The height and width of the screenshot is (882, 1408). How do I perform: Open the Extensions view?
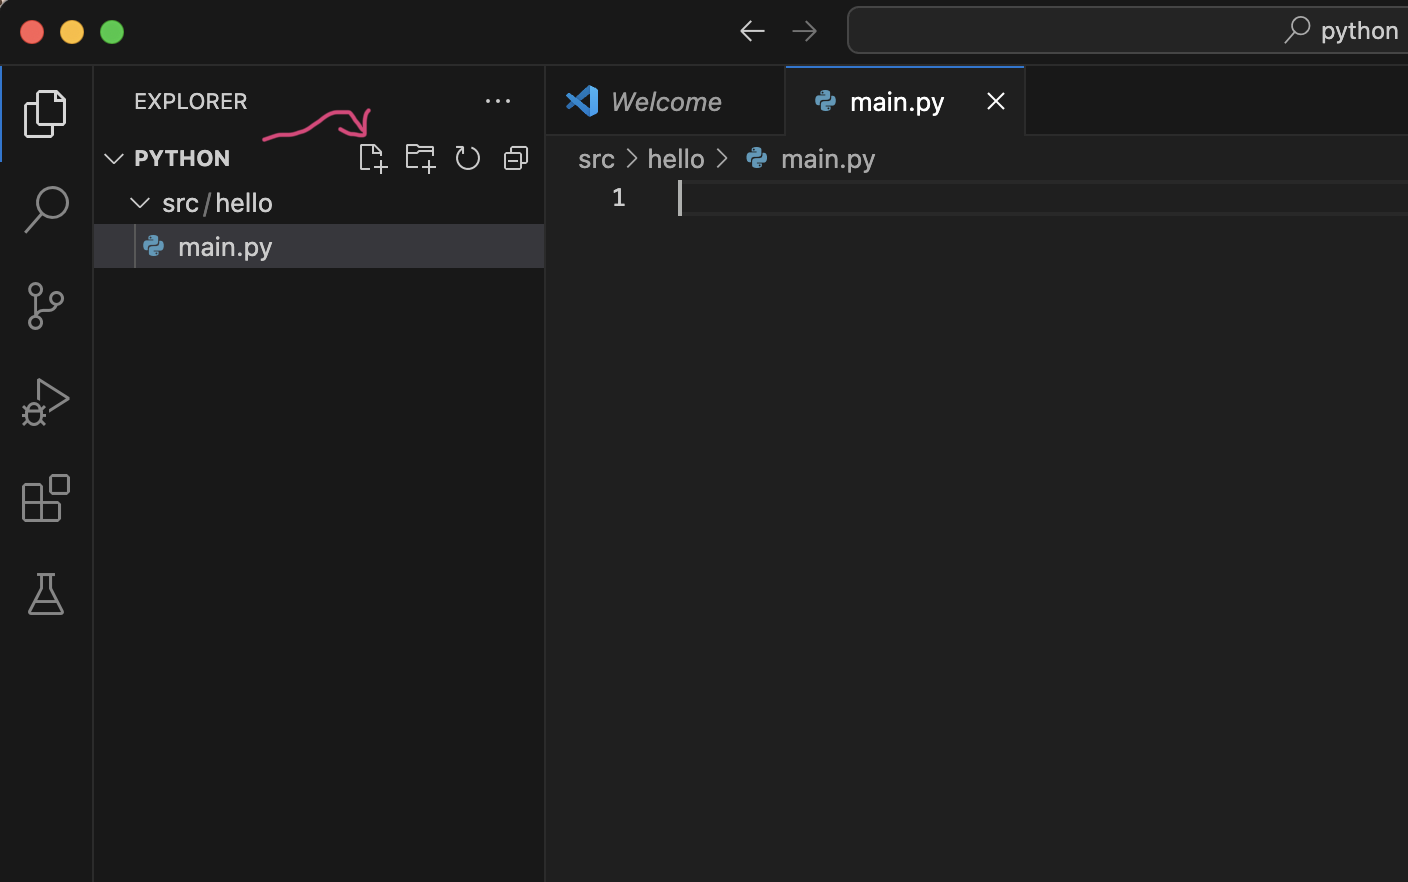46,498
